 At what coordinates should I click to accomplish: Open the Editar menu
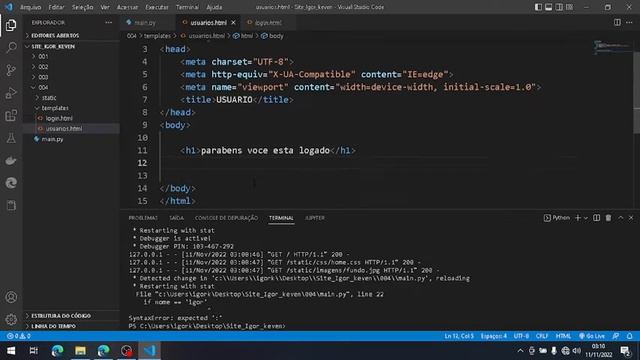click(56, 7)
